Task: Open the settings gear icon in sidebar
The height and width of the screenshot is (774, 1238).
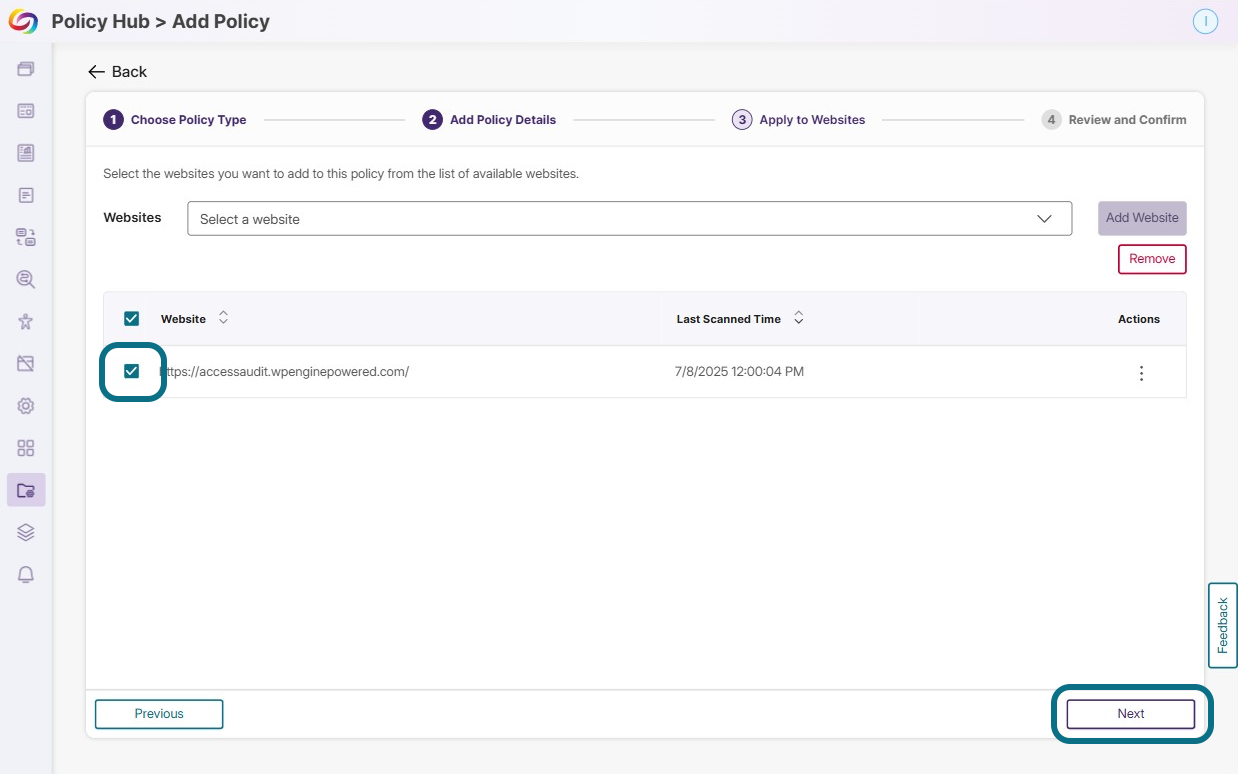Action: (x=26, y=406)
